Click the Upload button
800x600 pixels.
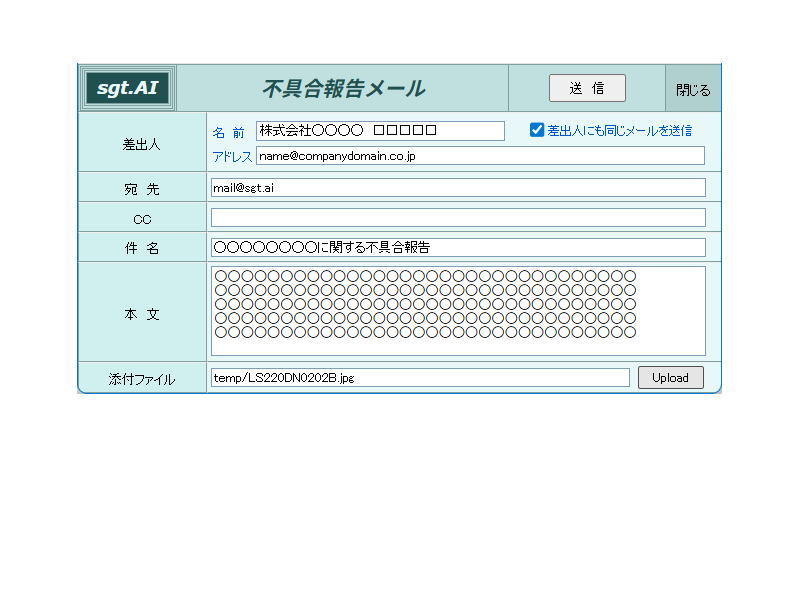coord(670,378)
